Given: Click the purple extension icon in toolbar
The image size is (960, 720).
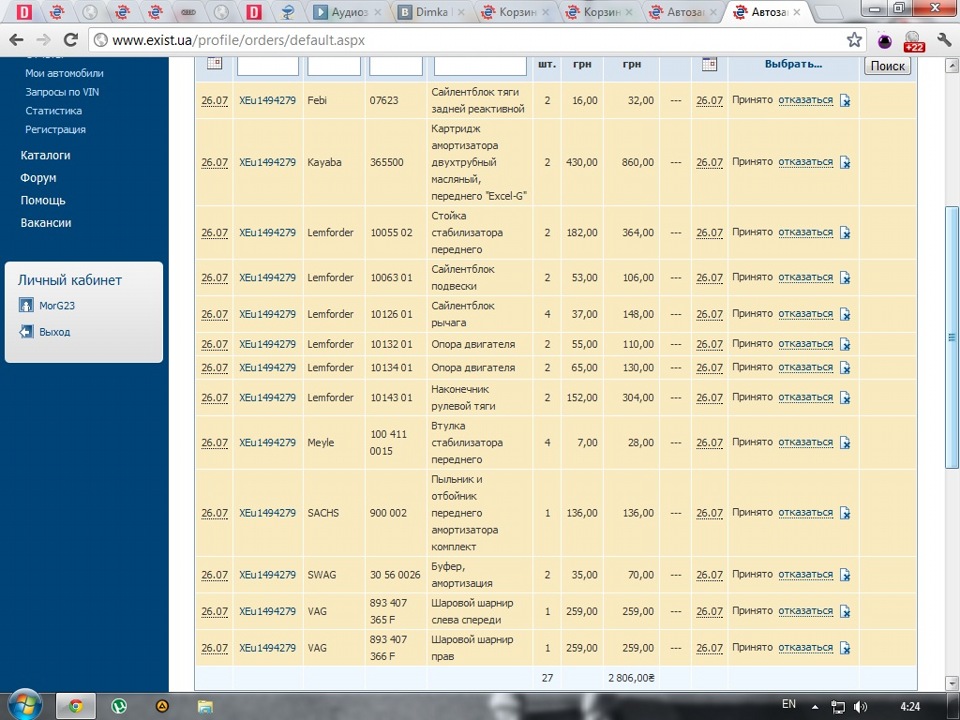Looking at the screenshot, I should point(885,41).
